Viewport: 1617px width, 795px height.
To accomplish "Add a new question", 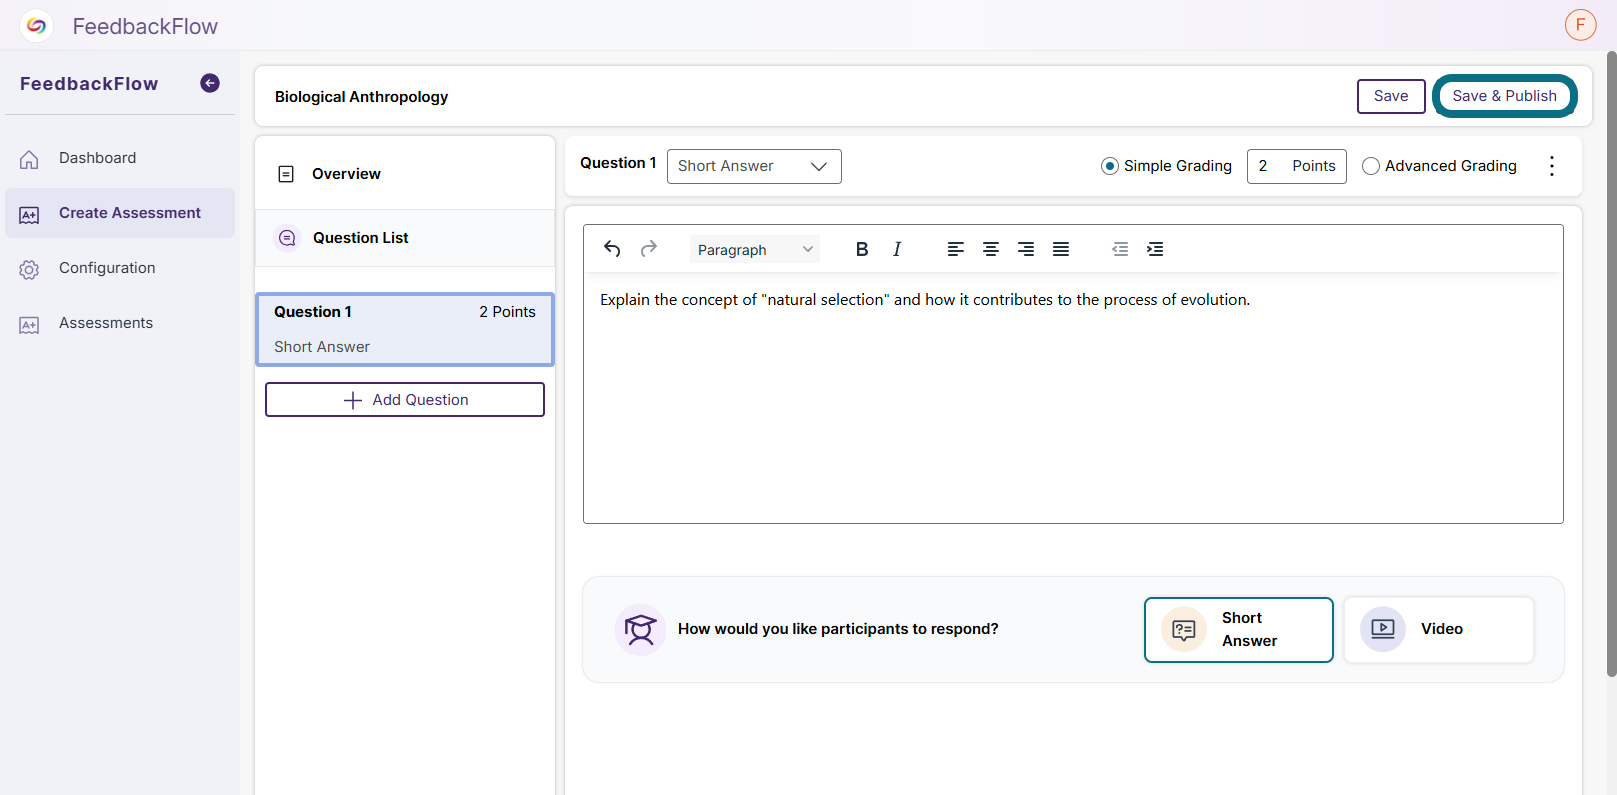I will tap(405, 400).
